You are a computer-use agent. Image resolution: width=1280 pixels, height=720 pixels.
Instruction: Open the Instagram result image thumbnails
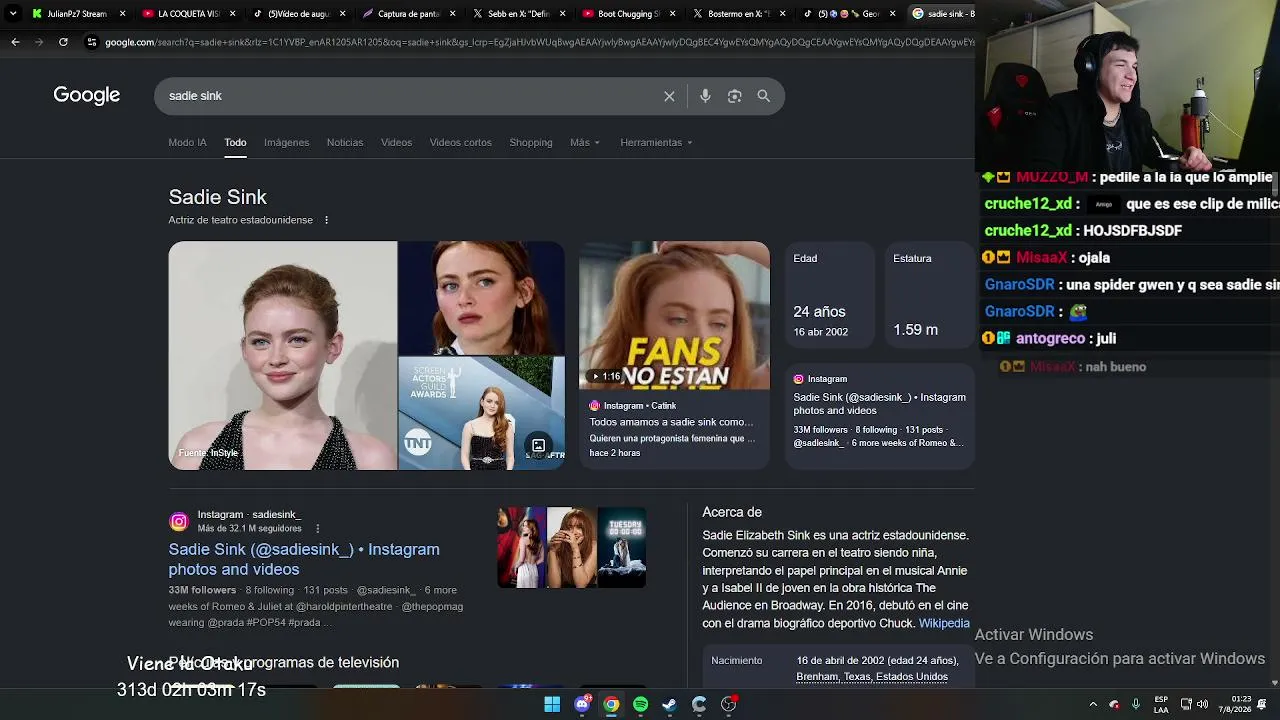click(572, 547)
